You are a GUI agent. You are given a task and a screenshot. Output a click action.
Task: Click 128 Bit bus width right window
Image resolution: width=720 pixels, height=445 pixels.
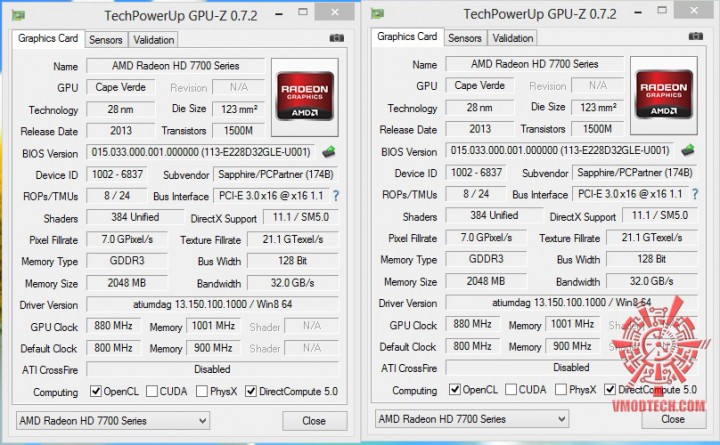(x=652, y=259)
